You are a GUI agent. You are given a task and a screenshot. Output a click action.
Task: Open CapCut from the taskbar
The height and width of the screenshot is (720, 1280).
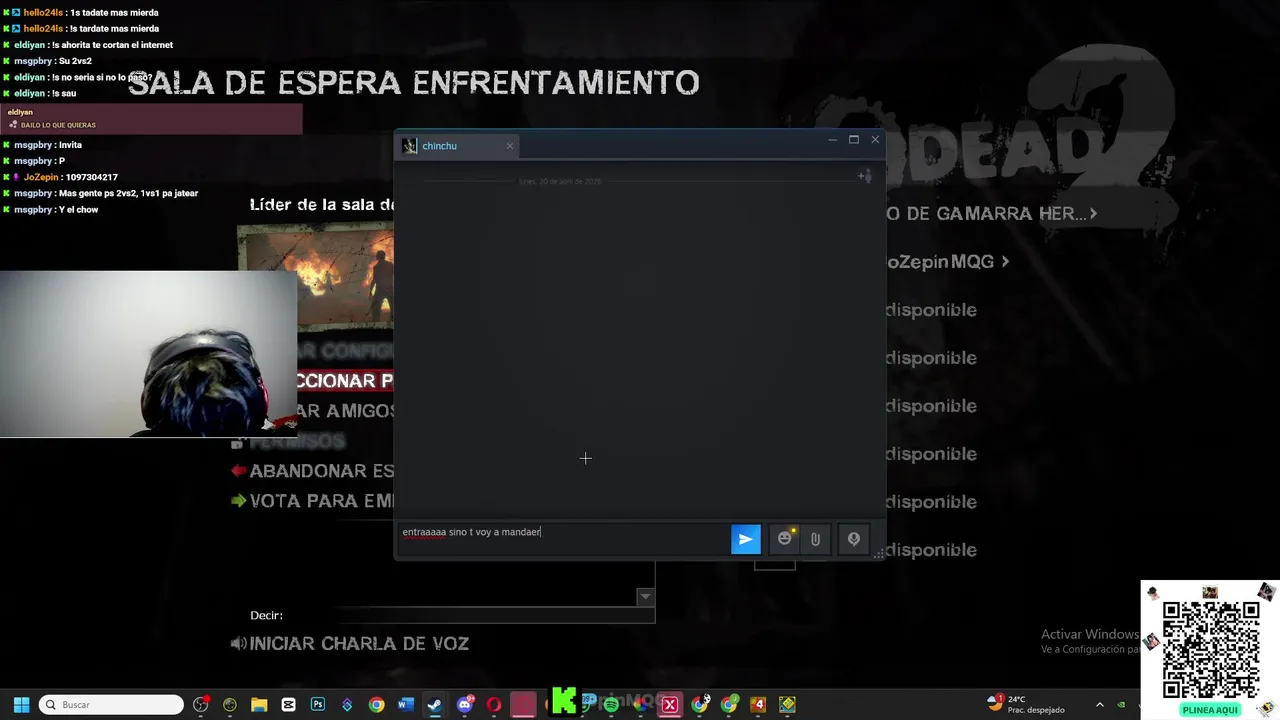289,705
